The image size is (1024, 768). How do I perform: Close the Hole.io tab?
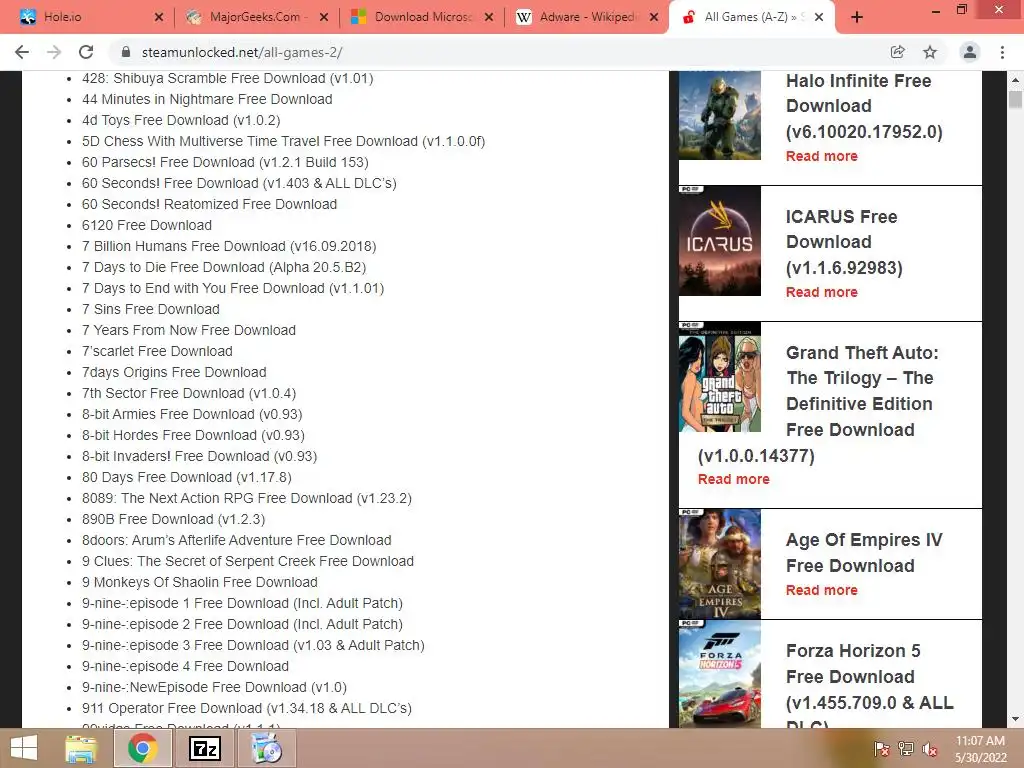pyautogui.click(x=159, y=18)
